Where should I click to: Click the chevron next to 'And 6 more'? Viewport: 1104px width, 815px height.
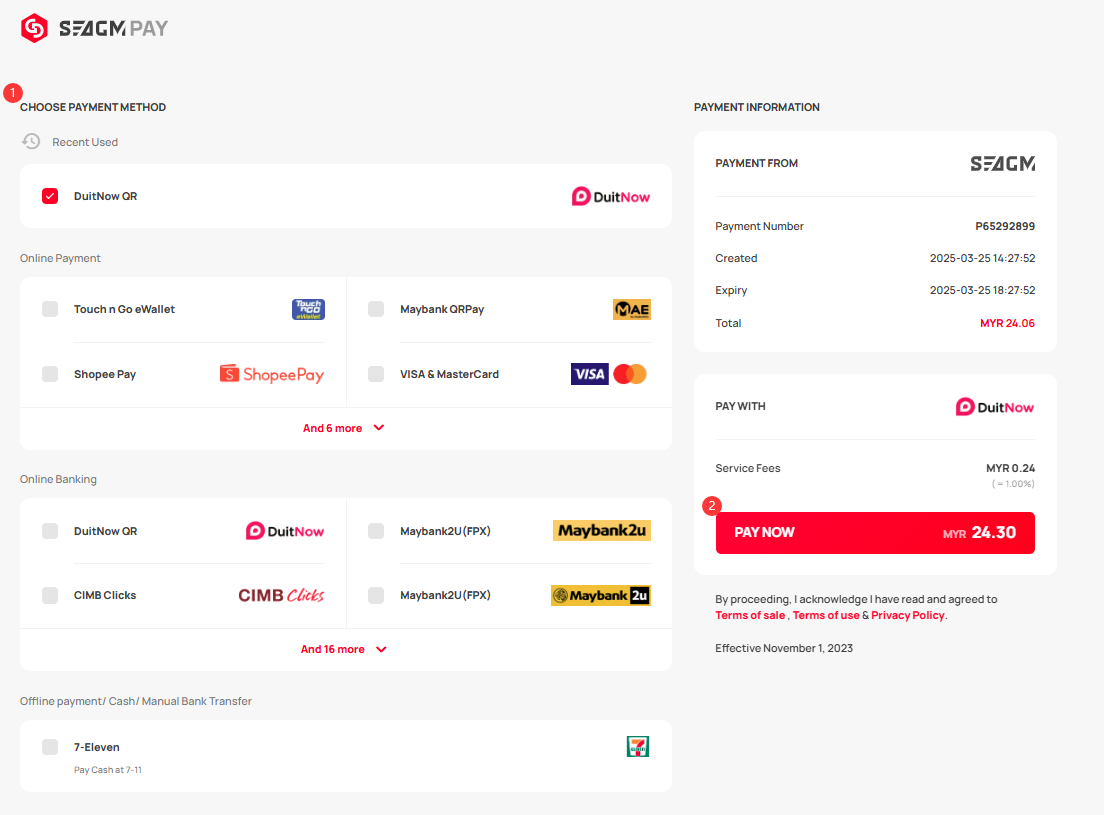[x=379, y=427]
